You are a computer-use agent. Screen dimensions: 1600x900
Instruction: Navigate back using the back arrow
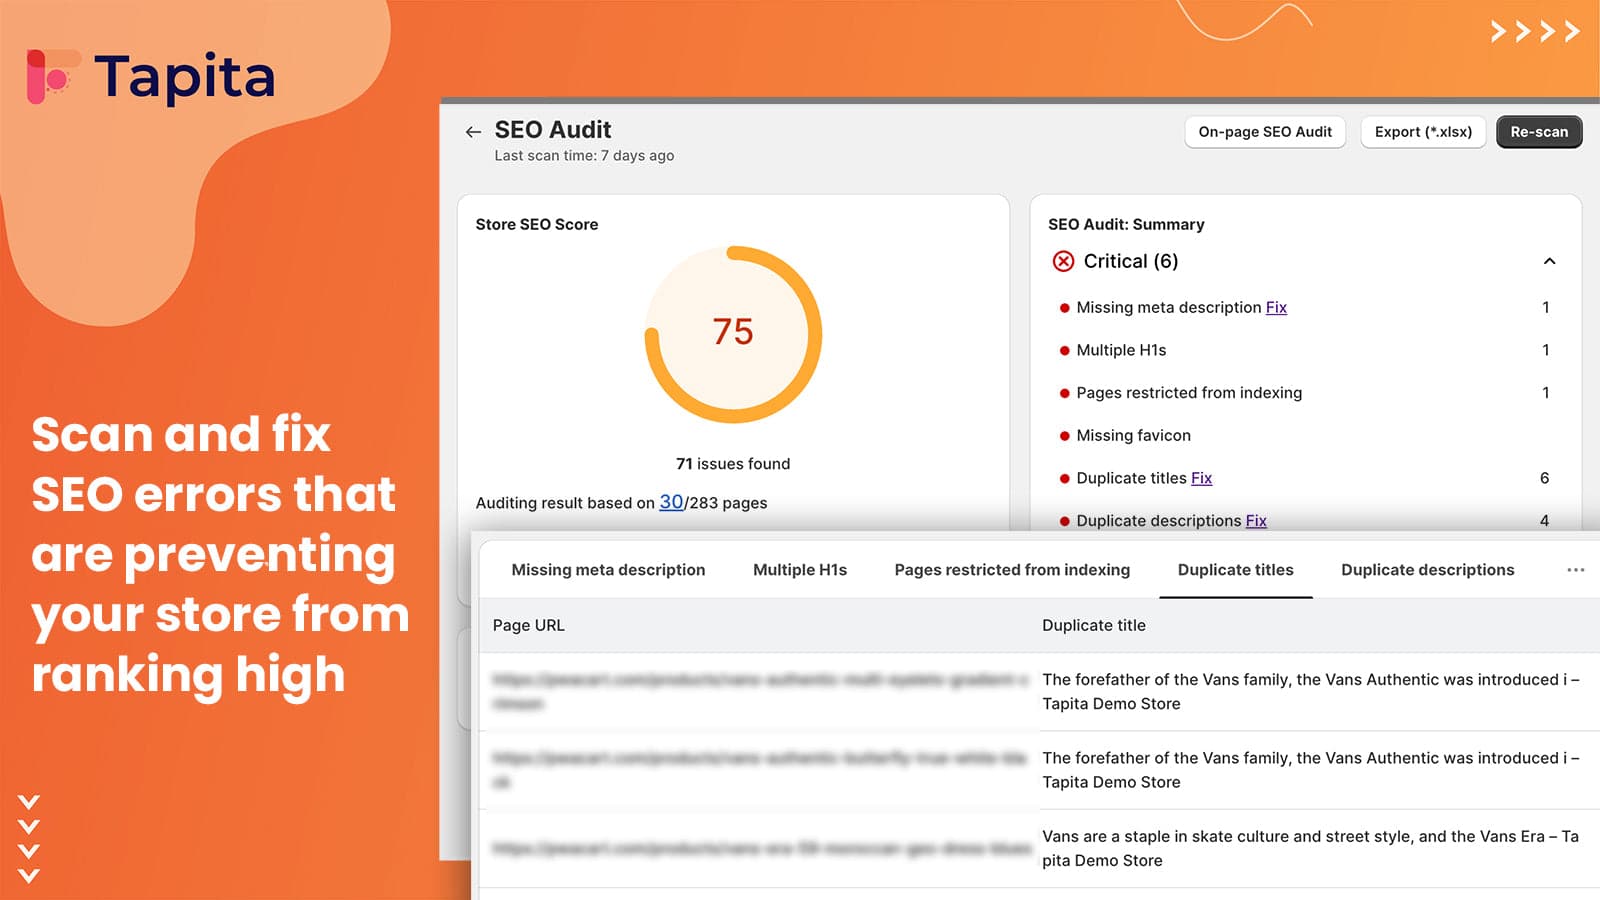(472, 131)
